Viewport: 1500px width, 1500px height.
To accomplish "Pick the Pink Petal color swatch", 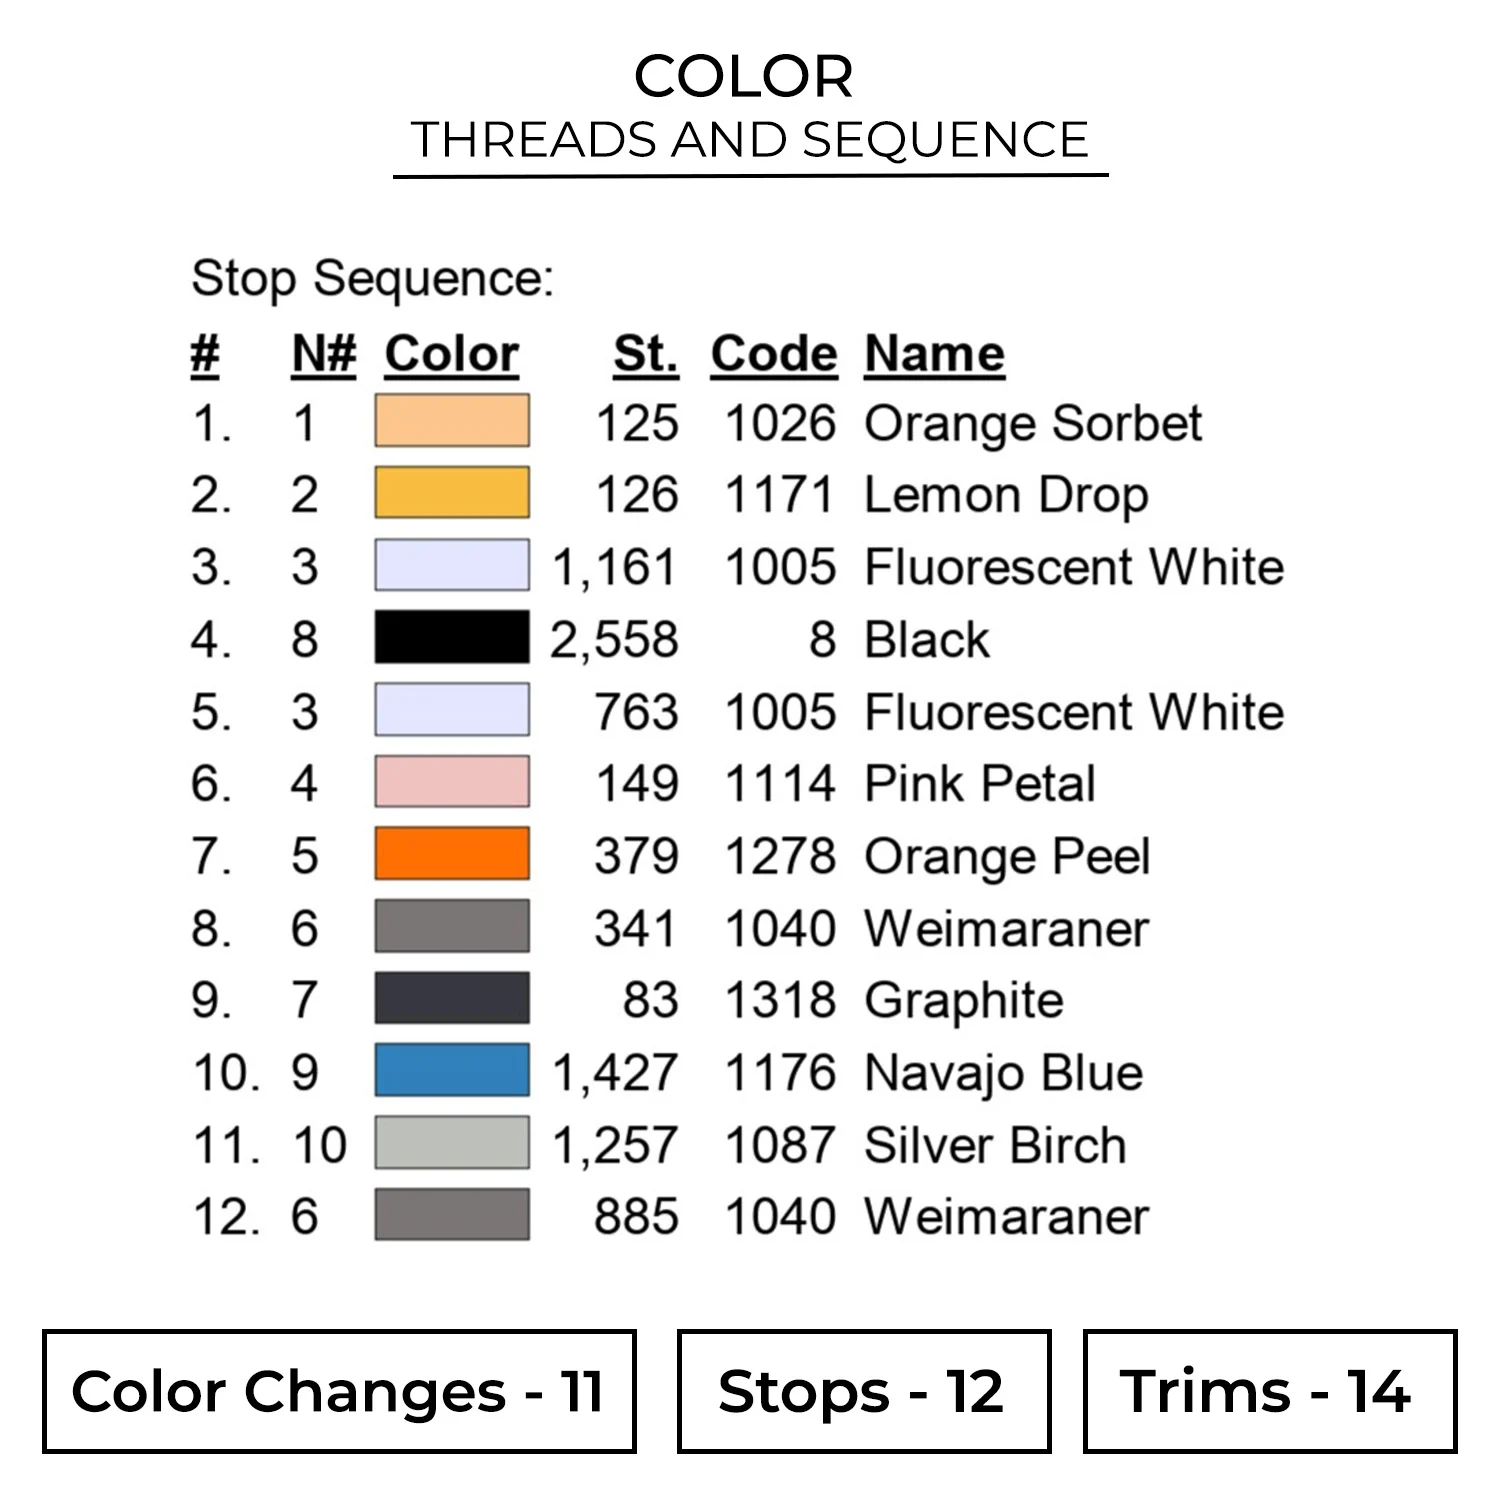I will coord(452,782).
